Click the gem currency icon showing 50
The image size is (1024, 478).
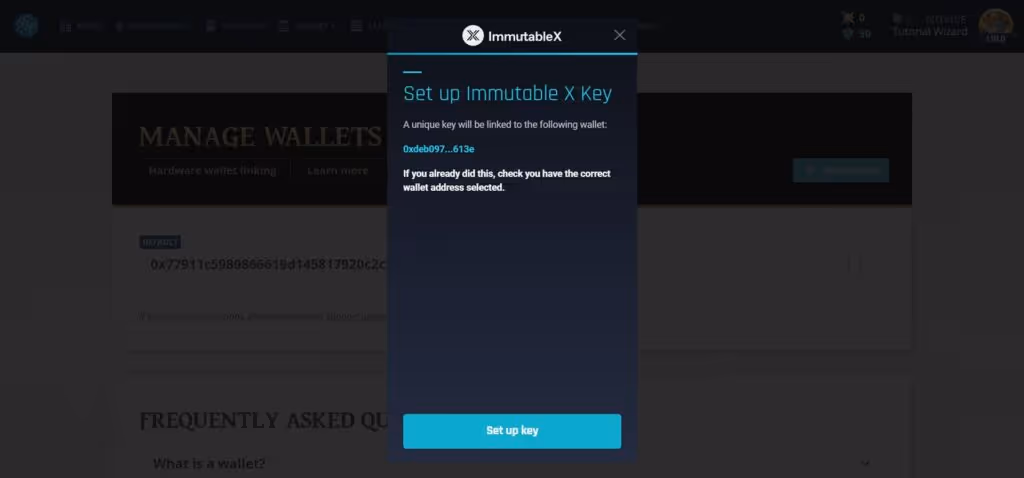[x=848, y=34]
